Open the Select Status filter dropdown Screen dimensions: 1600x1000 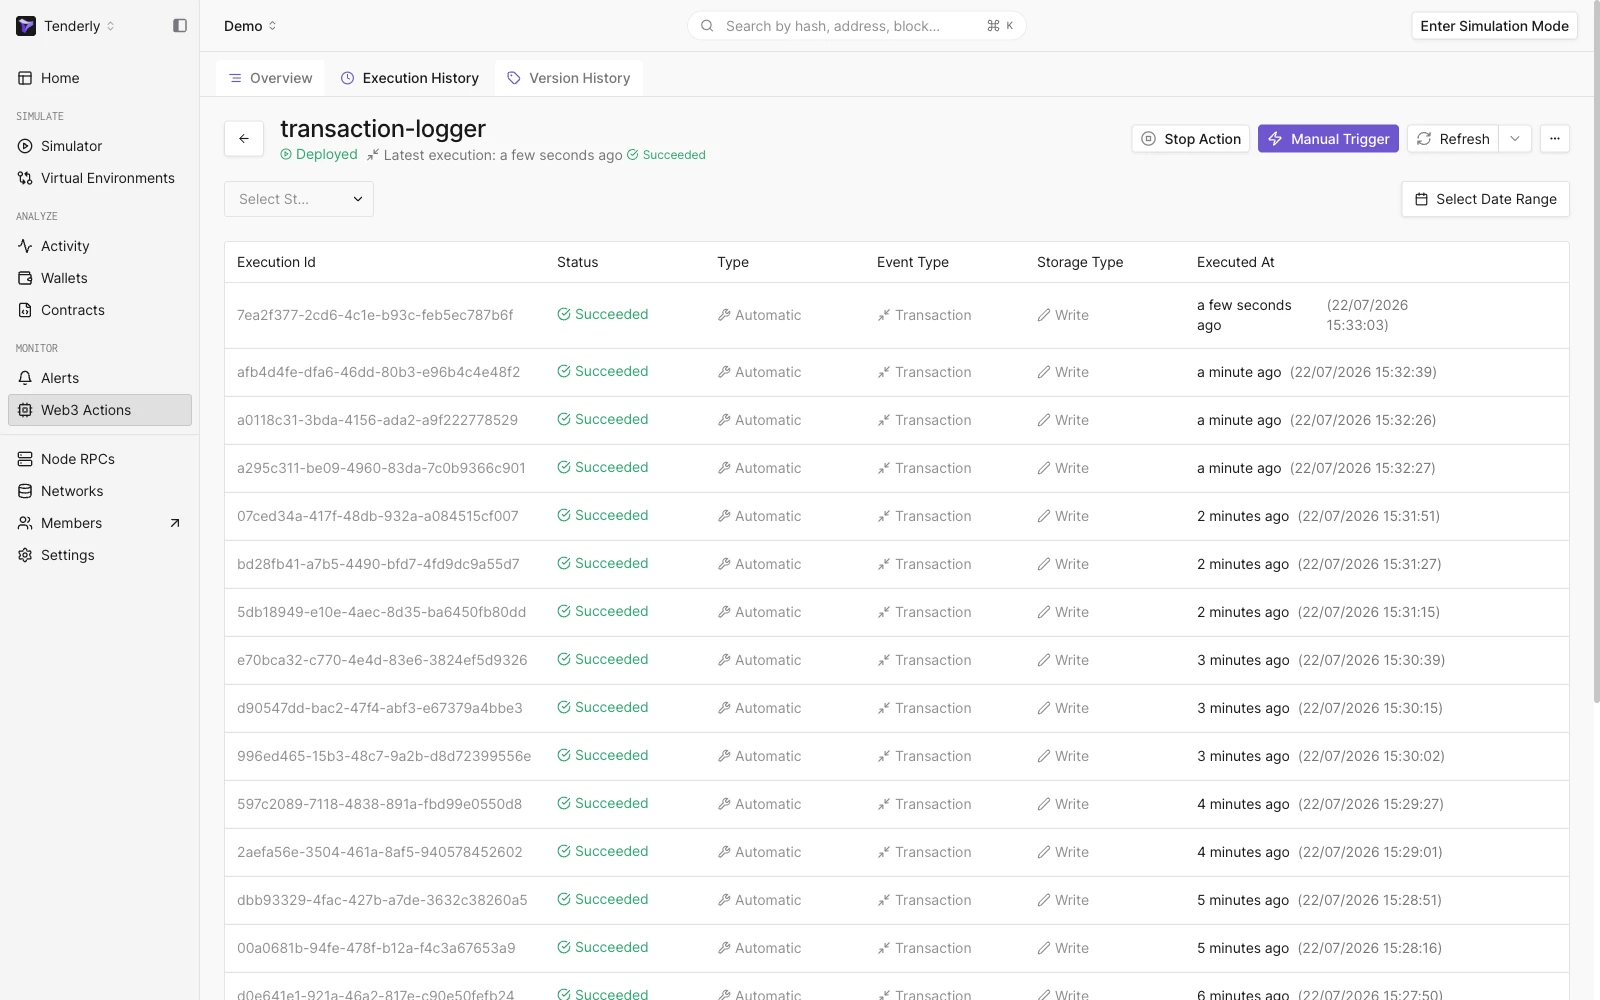tap(299, 199)
